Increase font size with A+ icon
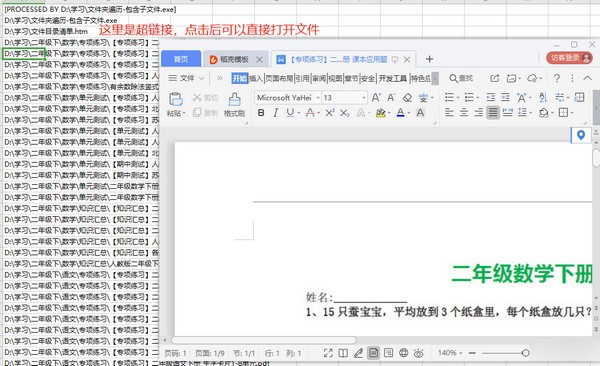This screenshot has height=366, width=600. point(376,98)
